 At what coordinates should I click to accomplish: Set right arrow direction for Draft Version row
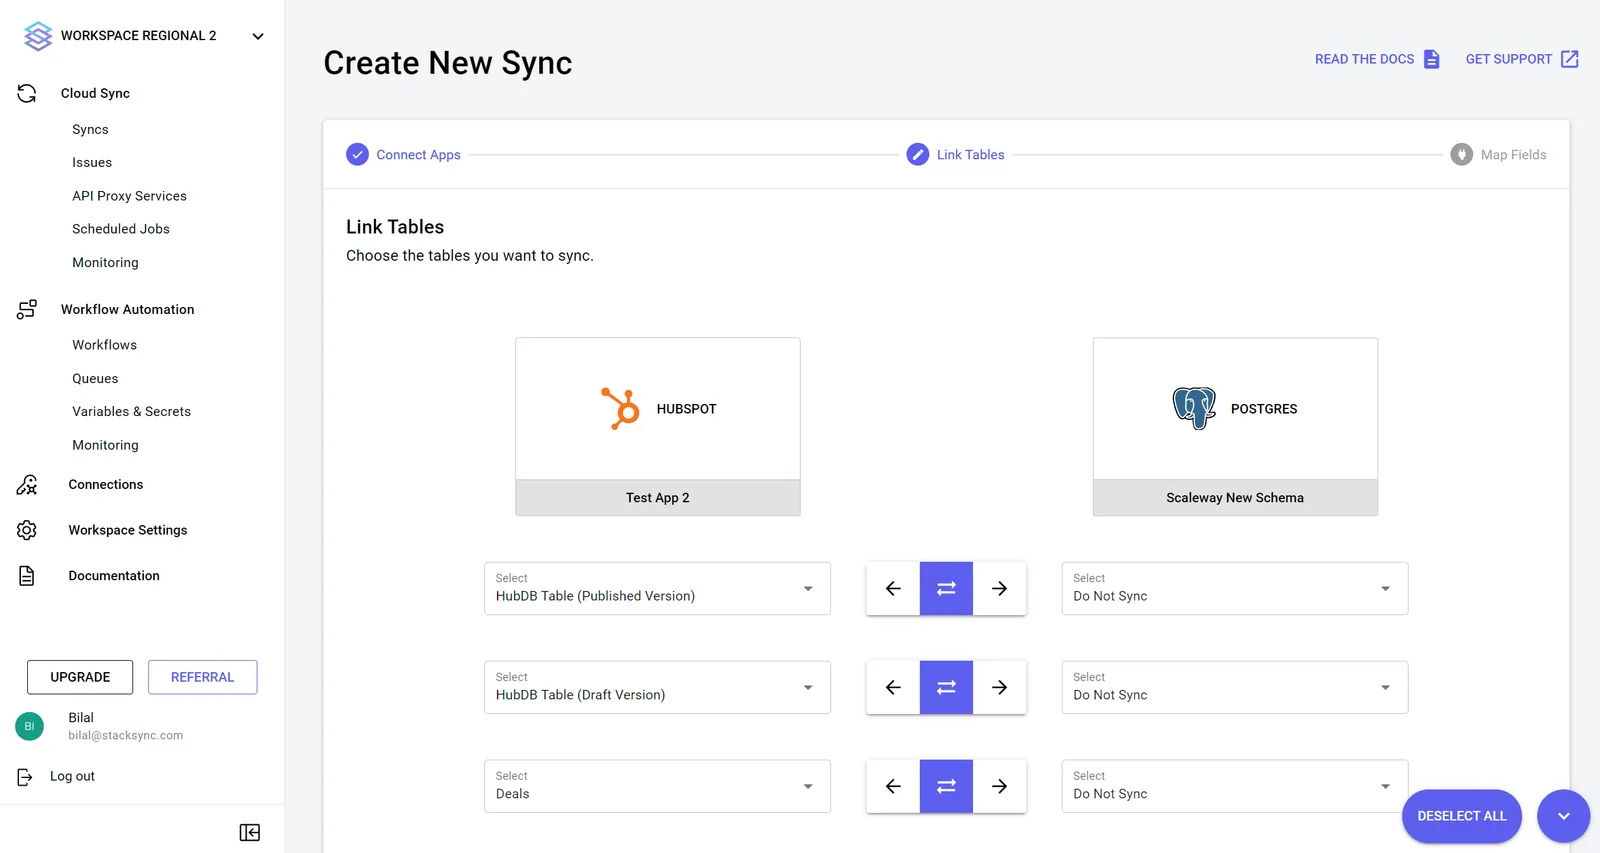click(999, 687)
